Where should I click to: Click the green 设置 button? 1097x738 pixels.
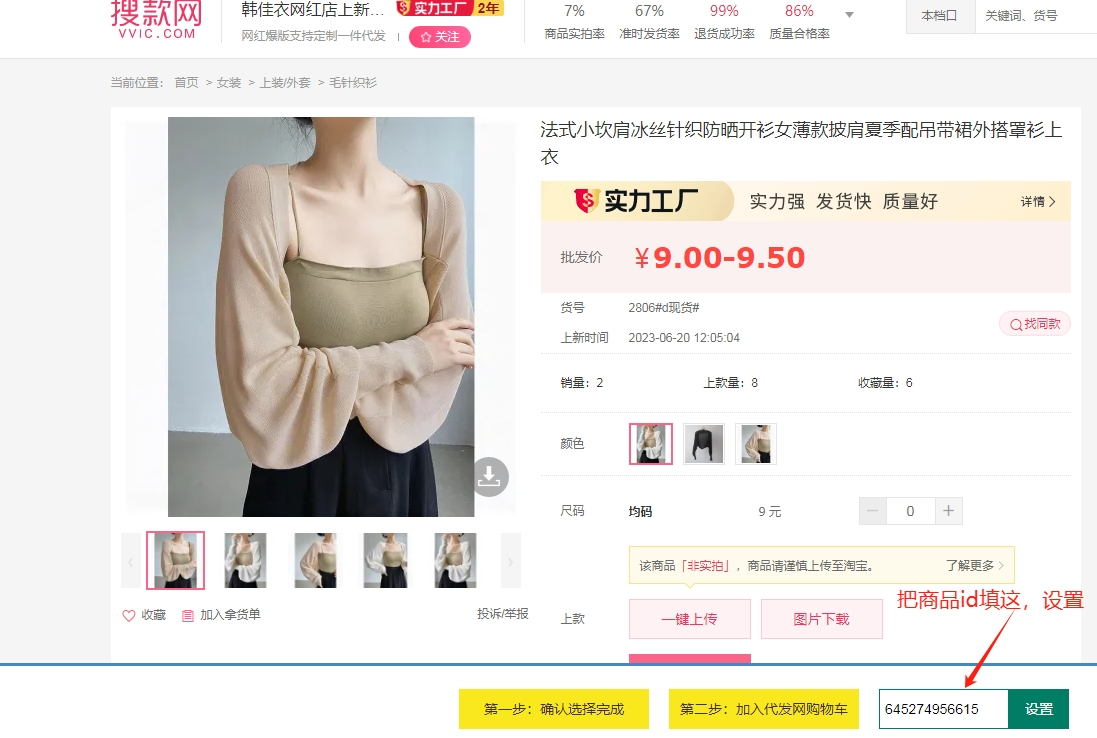[x=1038, y=709]
